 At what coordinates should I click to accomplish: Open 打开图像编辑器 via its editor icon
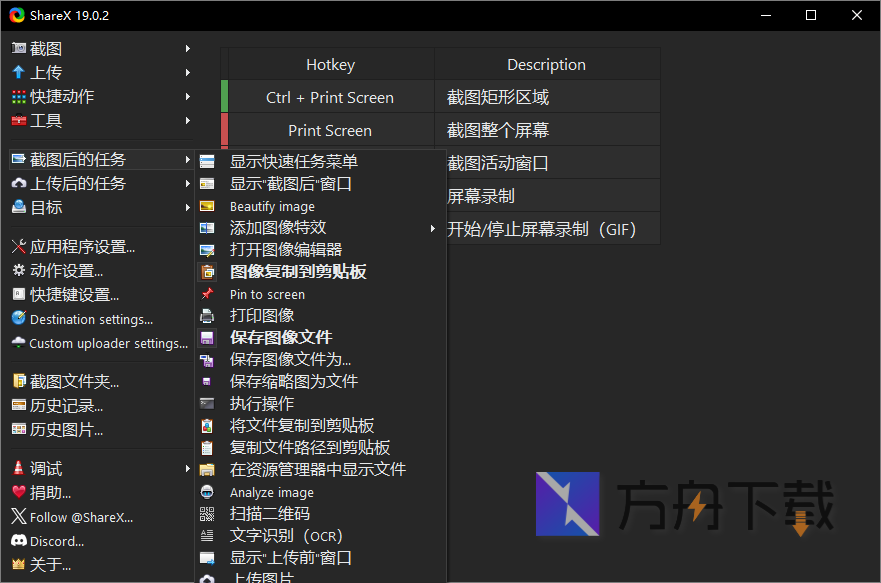pos(265,249)
